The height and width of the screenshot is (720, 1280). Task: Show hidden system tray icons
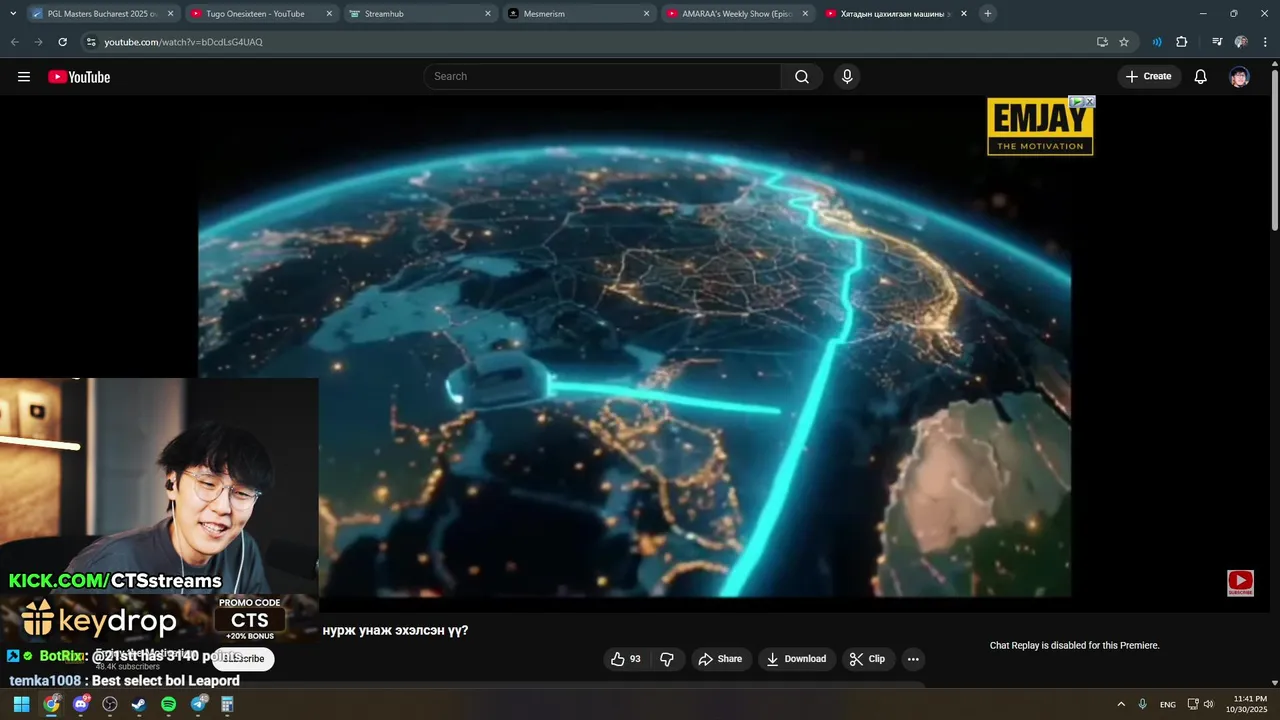[x=1121, y=704]
